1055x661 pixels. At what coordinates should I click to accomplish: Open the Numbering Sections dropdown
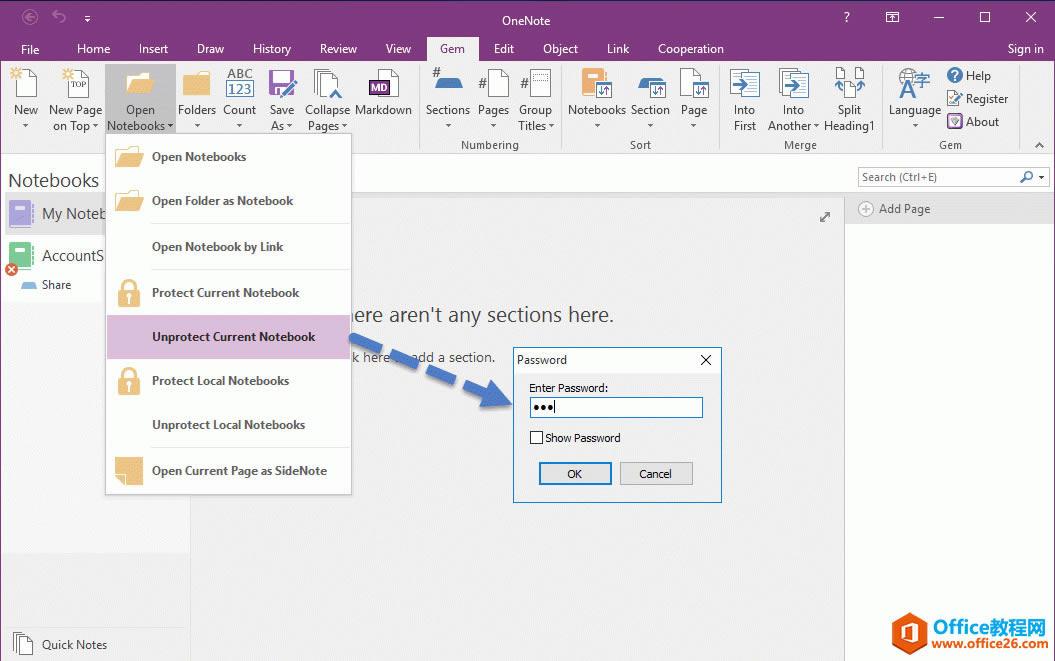point(447,126)
